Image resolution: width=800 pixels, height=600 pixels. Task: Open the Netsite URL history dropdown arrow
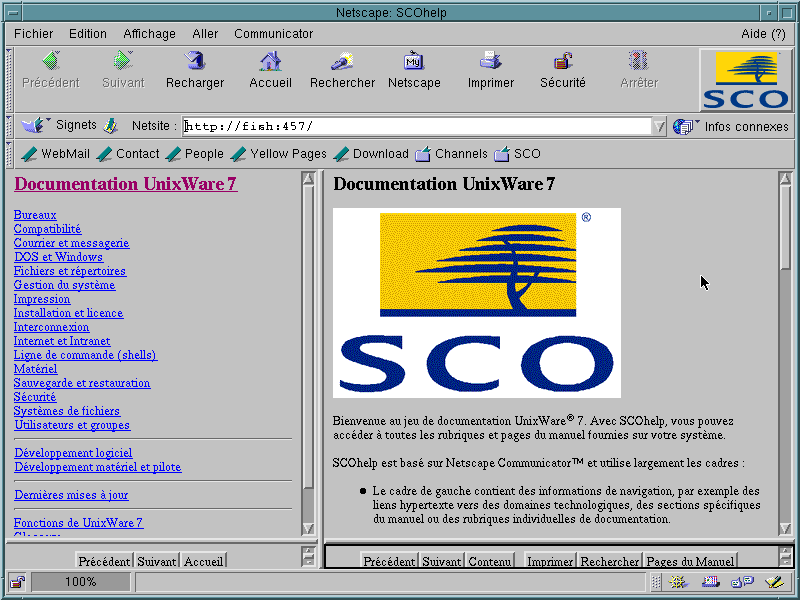tap(659, 126)
